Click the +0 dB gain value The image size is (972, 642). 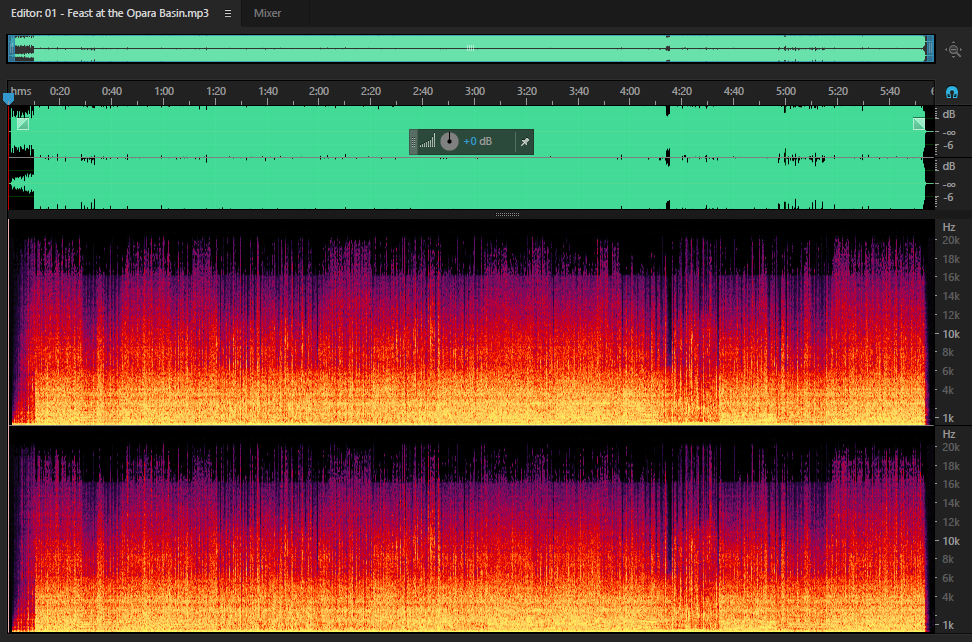[x=477, y=141]
